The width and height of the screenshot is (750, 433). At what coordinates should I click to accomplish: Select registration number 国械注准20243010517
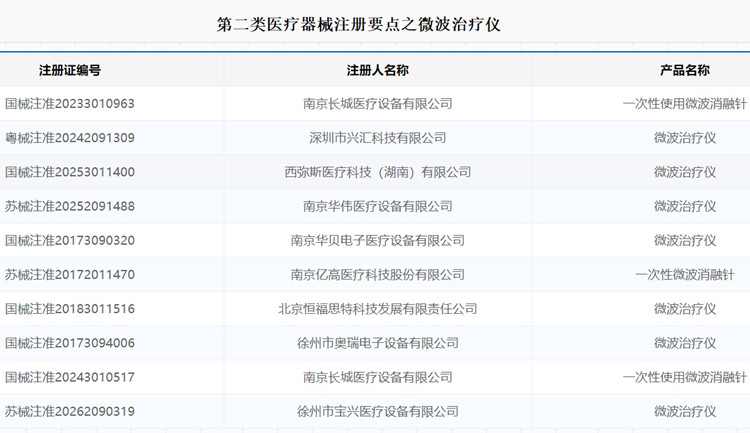[x=70, y=377]
